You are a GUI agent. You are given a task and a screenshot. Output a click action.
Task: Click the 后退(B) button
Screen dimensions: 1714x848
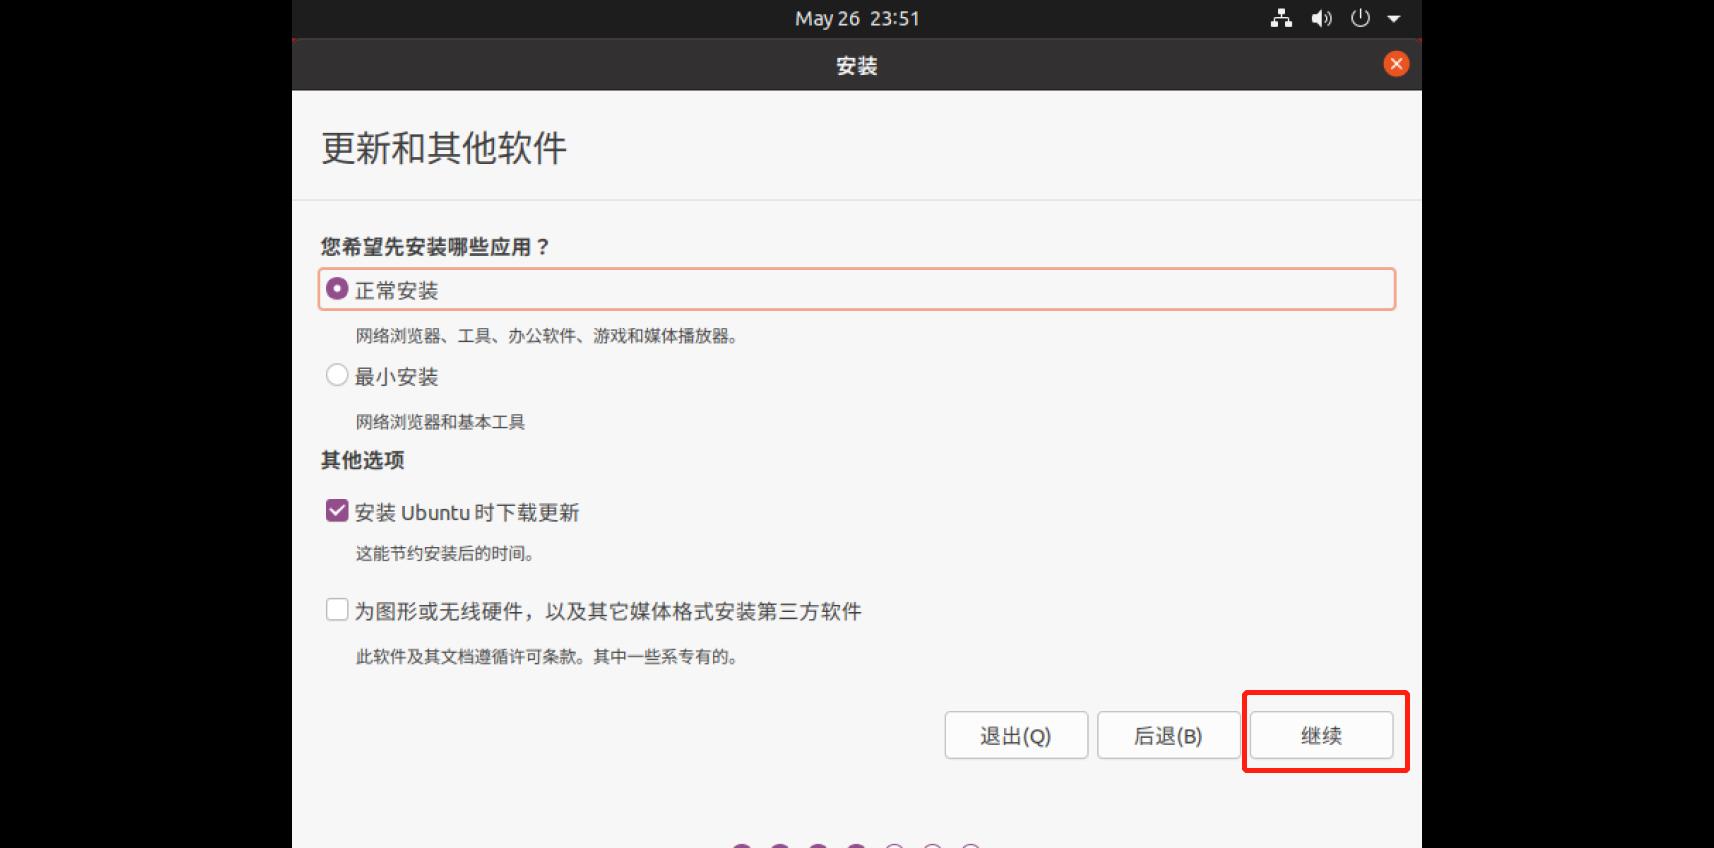(1168, 735)
